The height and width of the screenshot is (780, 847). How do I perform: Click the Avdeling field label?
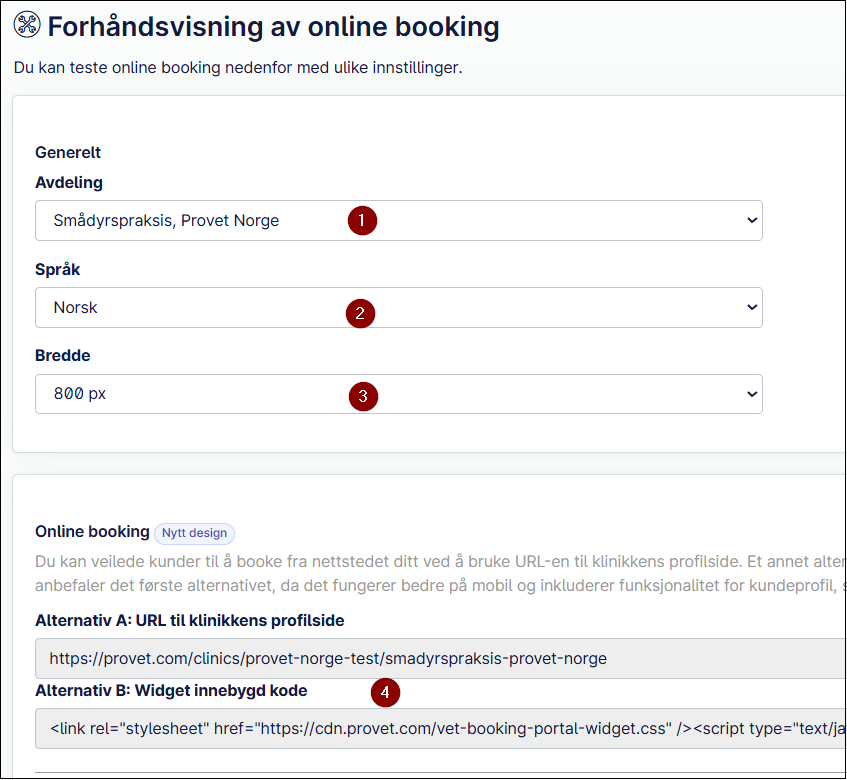(69, 183)
